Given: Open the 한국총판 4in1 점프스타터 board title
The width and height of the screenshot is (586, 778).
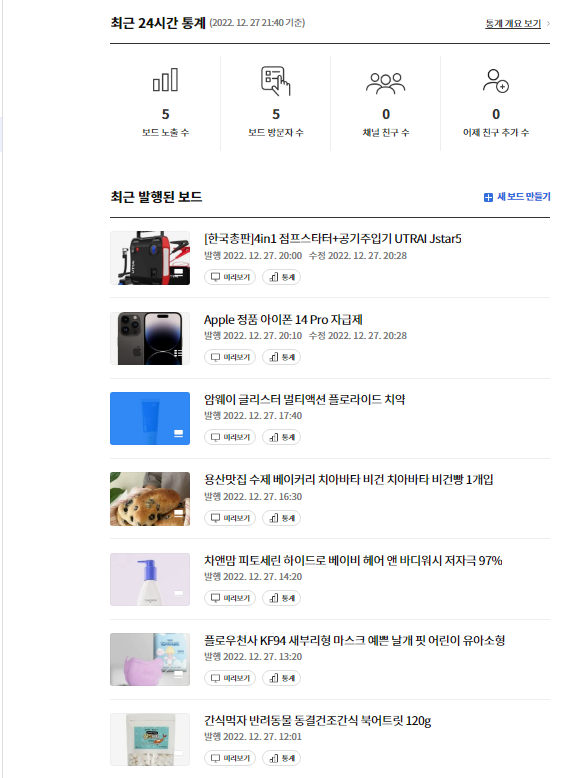Looking at the screenshot, I should [x=332, y=239].
